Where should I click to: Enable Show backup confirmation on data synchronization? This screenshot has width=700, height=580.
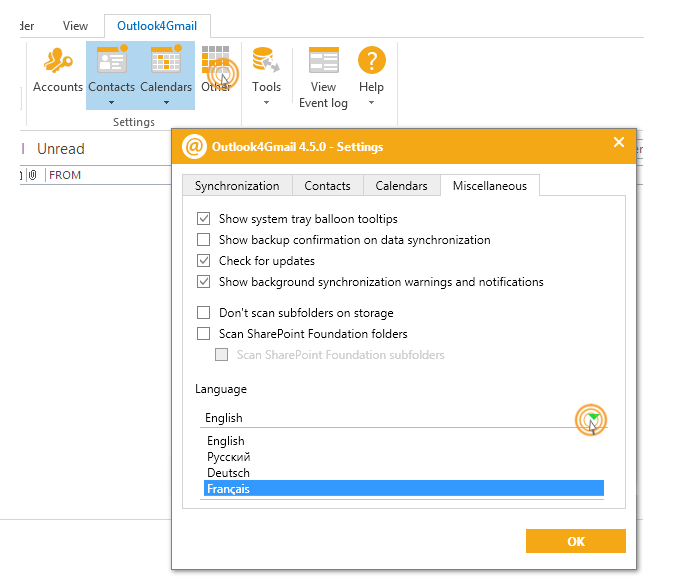click(204, 240)
